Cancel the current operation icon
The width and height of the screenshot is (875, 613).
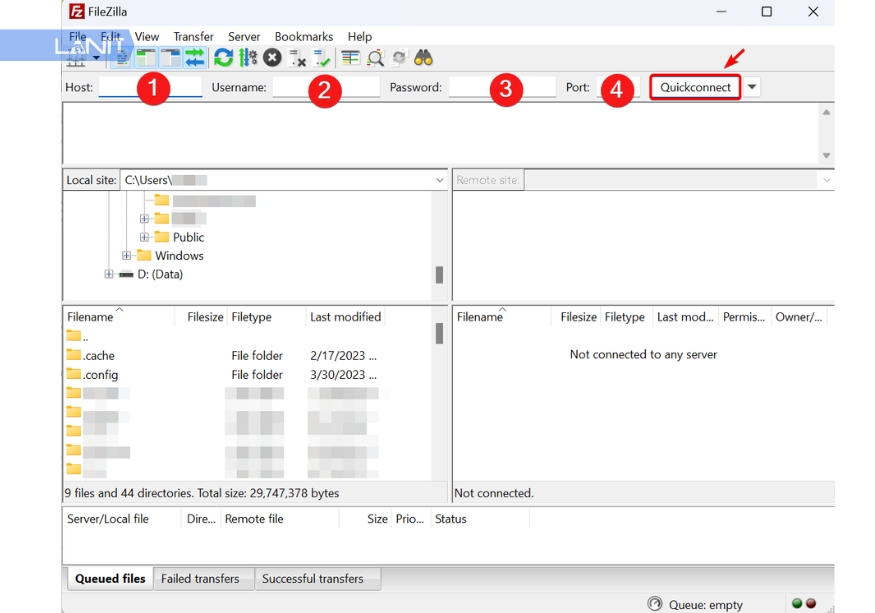(272, 58)
